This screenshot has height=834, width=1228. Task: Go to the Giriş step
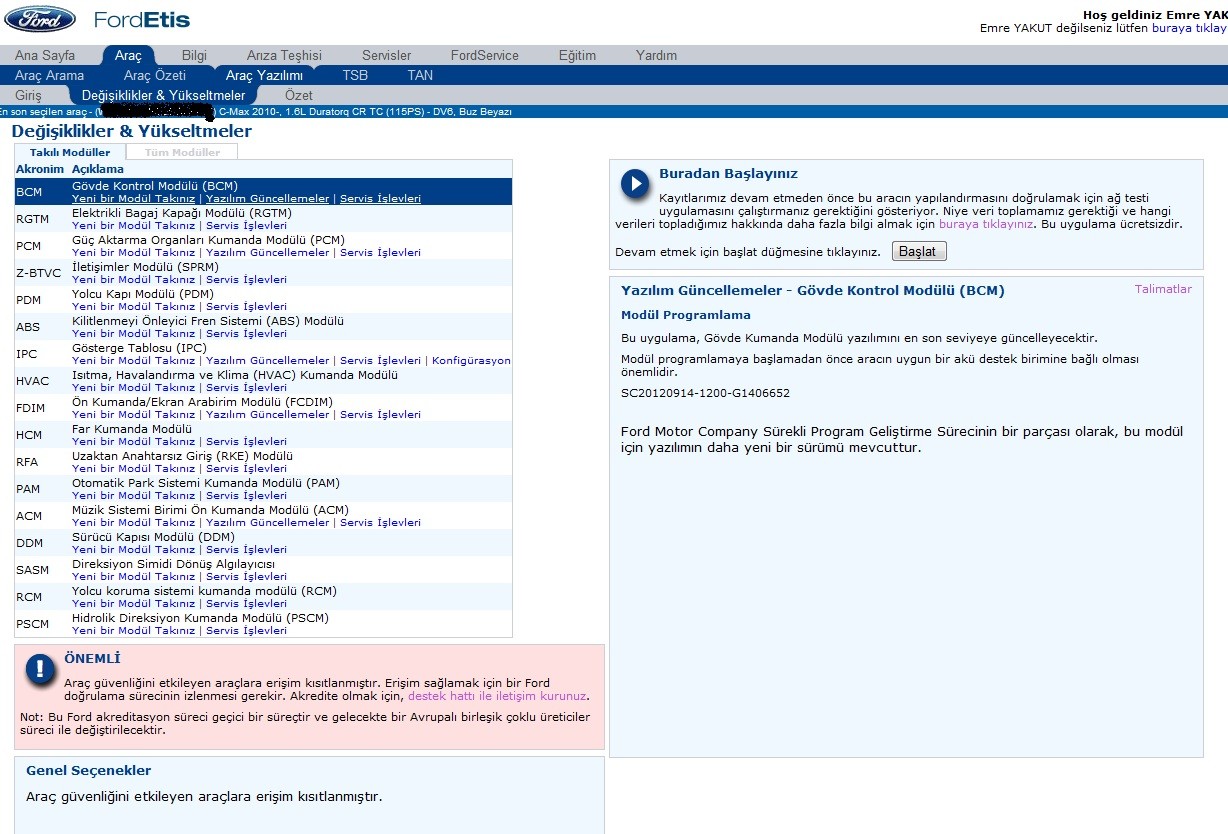click(x=29, y=95)
